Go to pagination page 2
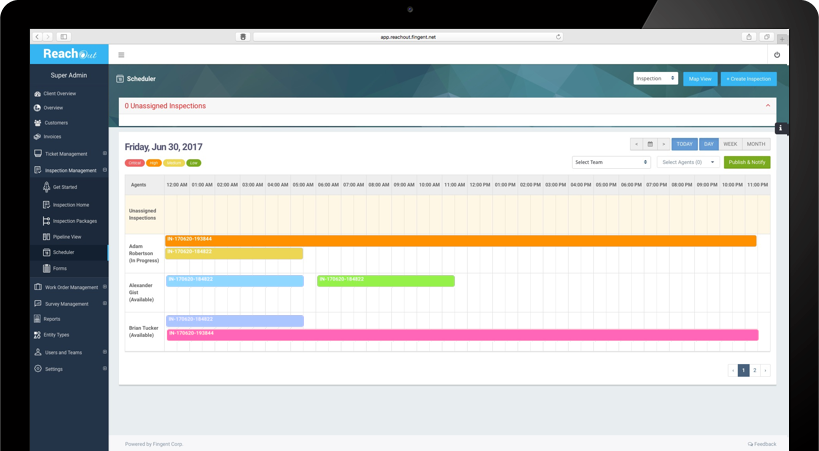This screenshot has height=451, width=819. pos(755,371)
